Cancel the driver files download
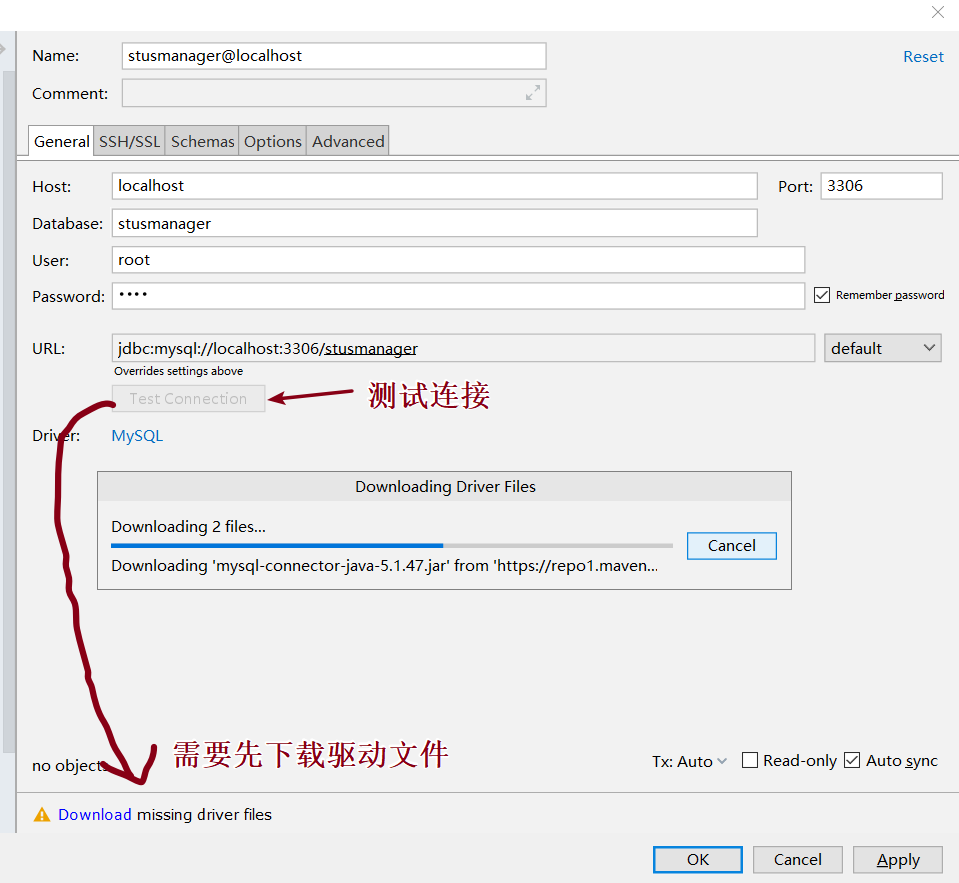Viewport: 959px width, 883px height. [731, 545]
